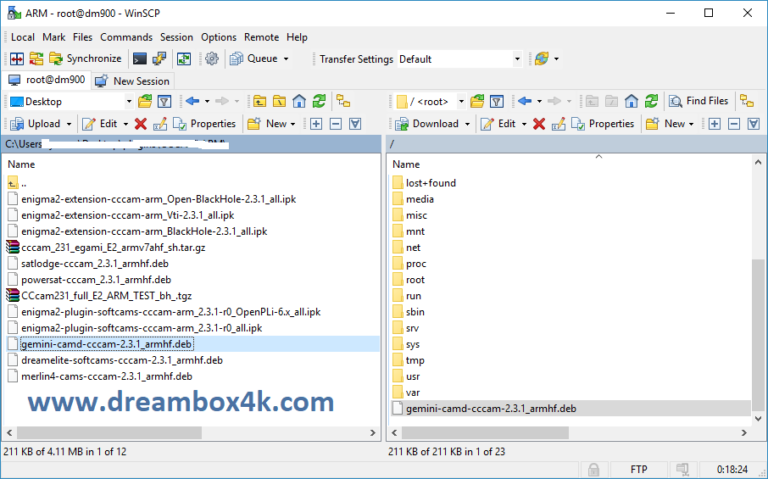Open the Commands menu

tap(126, 37)
